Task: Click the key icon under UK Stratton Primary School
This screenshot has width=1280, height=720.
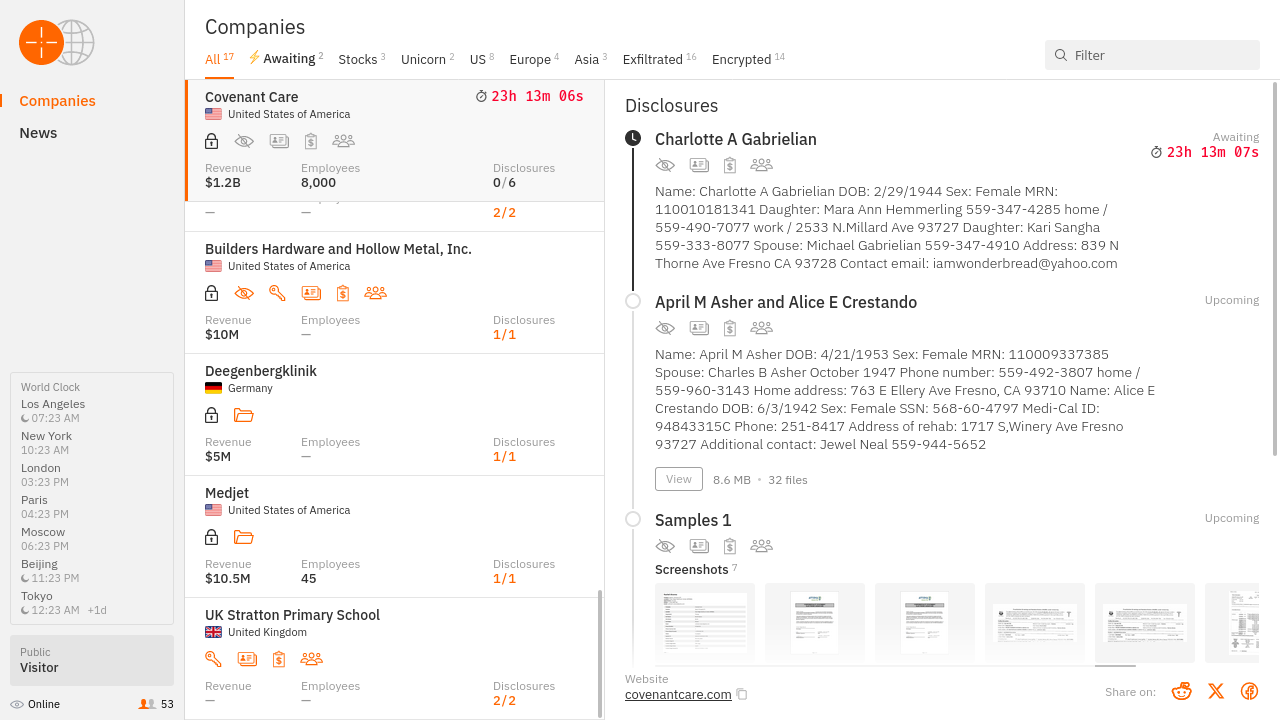Action: [213, 659]
